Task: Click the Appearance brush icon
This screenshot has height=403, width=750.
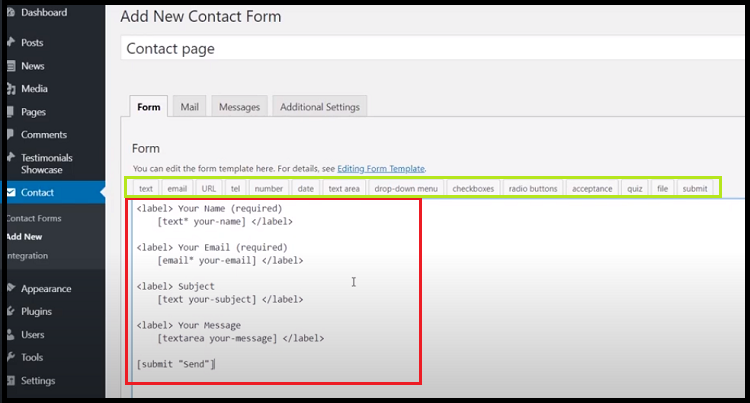Action: (x=10, y=289)
